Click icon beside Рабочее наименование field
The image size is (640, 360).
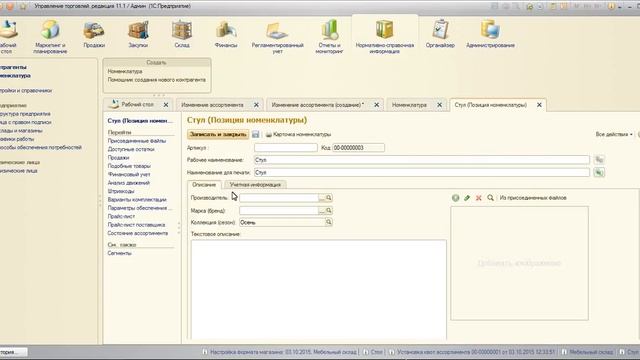coord(599,160)
